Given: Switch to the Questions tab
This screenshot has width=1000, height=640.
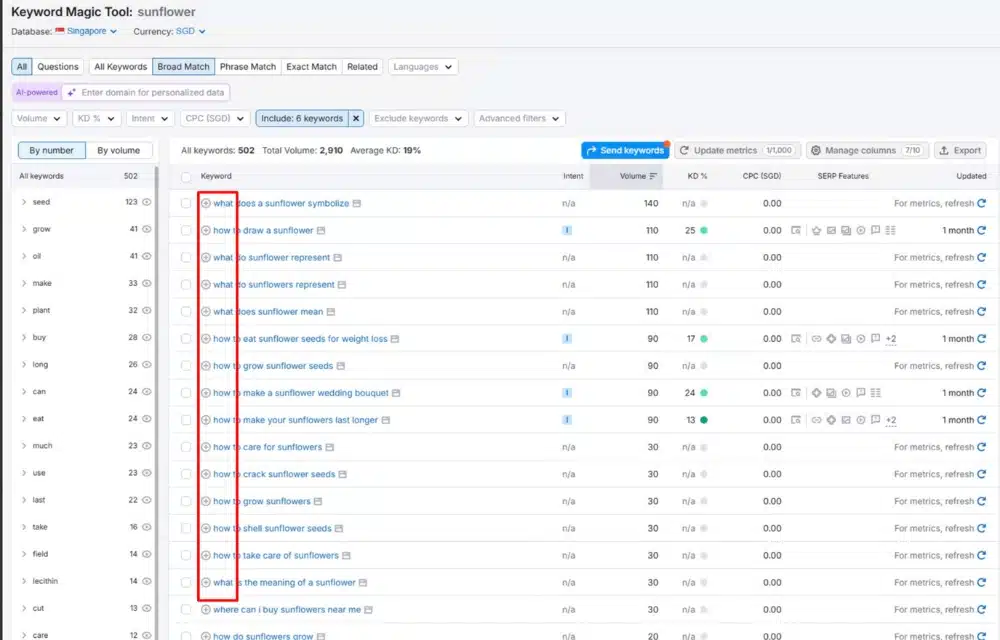Looking at the screenshot, I should pyautogui.click(x=57, y=67).
